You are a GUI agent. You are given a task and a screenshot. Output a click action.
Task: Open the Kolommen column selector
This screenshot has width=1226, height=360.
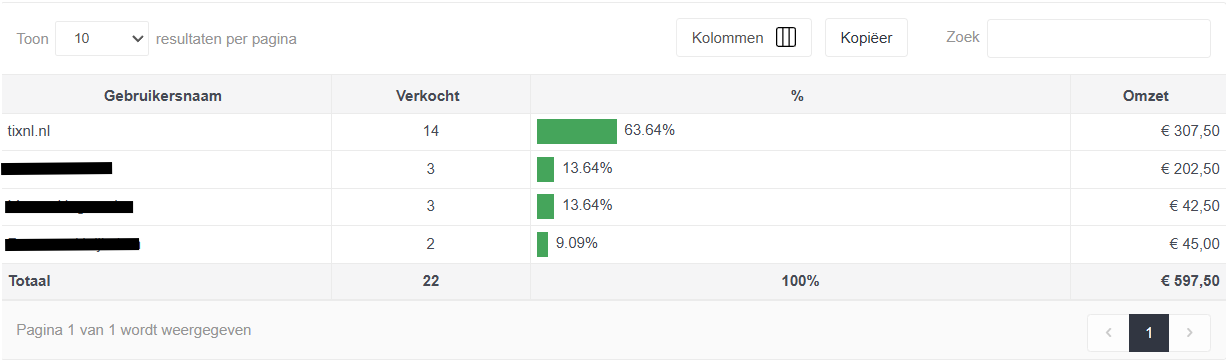point(744,38)
